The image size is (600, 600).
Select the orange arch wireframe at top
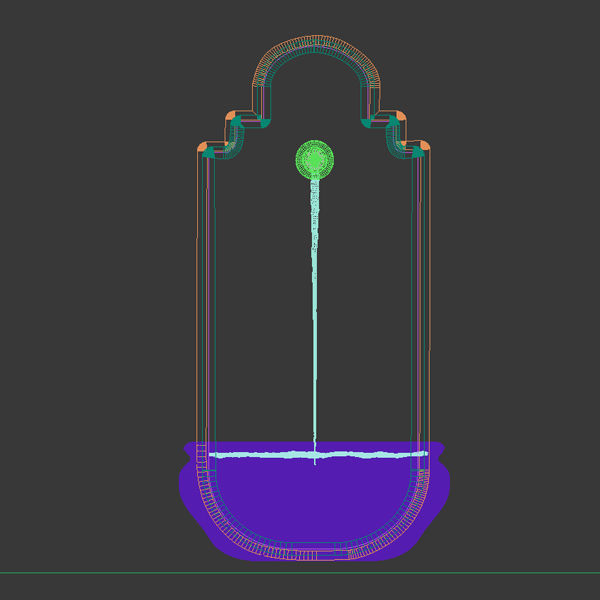tap(316, 61)
